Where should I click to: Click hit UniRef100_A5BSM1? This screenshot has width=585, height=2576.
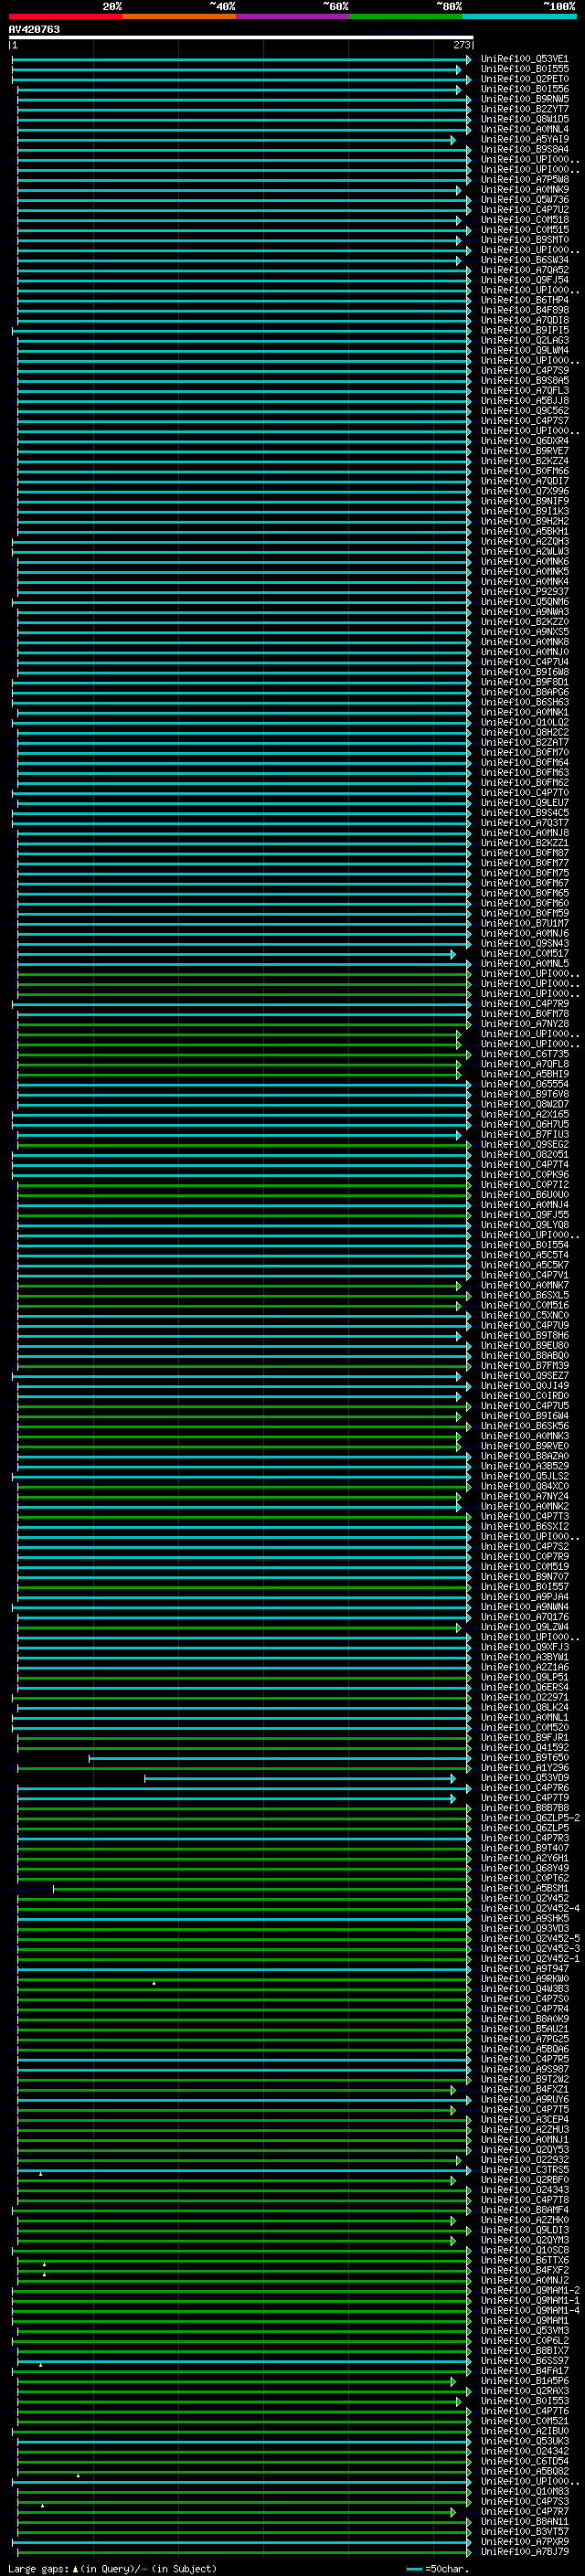(524, 1888)
